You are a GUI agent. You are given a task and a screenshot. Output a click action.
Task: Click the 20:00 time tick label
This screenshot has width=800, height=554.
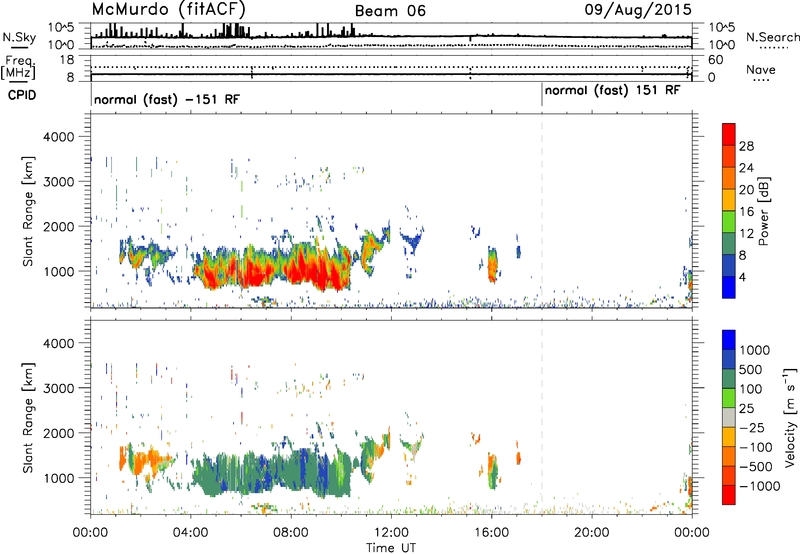click(x=591, y=533)
